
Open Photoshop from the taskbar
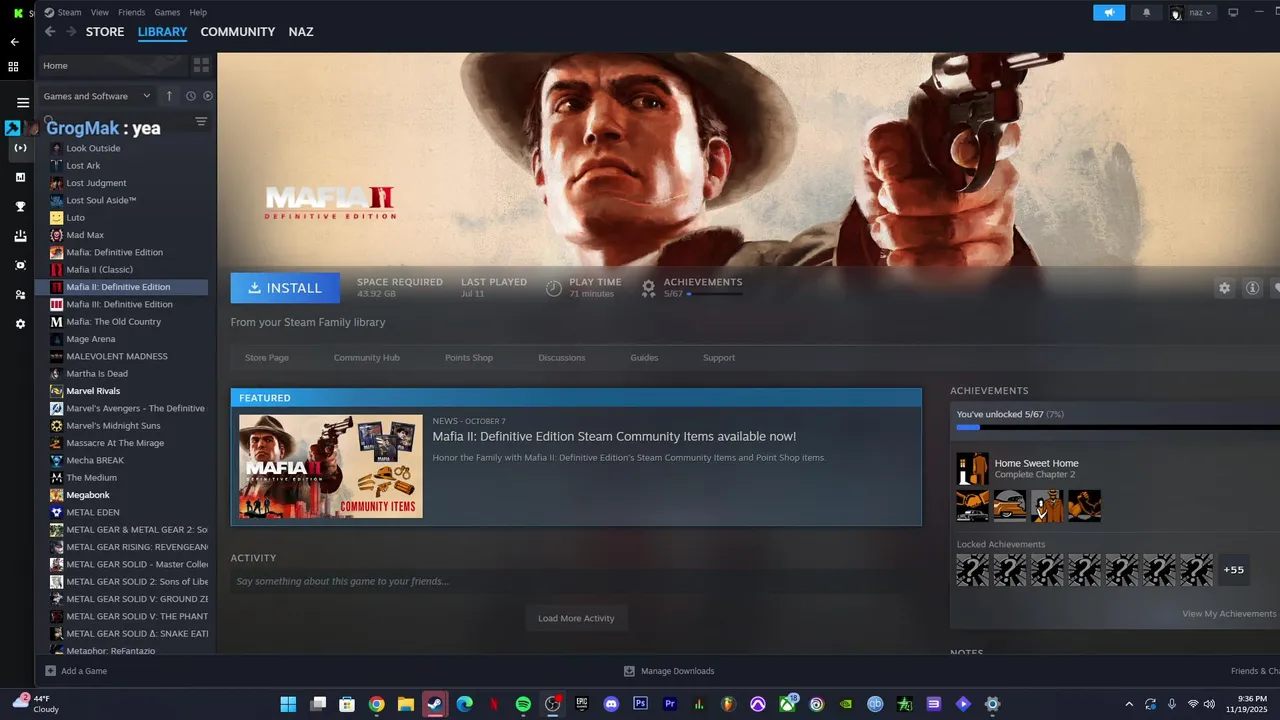point(641,704)
